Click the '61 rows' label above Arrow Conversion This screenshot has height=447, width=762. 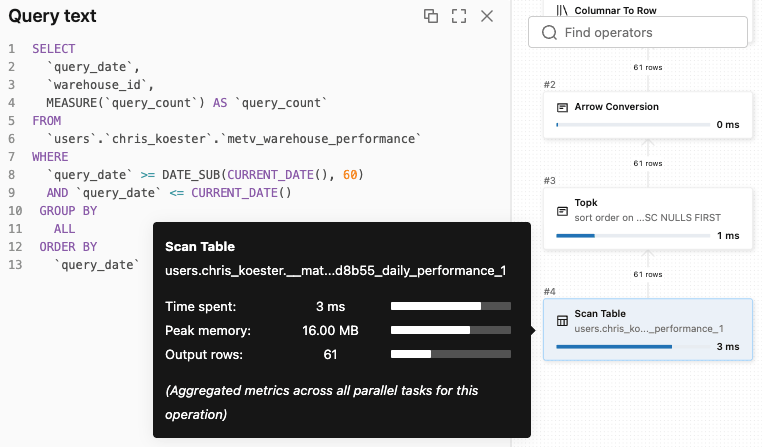click(x=647, y=68)
